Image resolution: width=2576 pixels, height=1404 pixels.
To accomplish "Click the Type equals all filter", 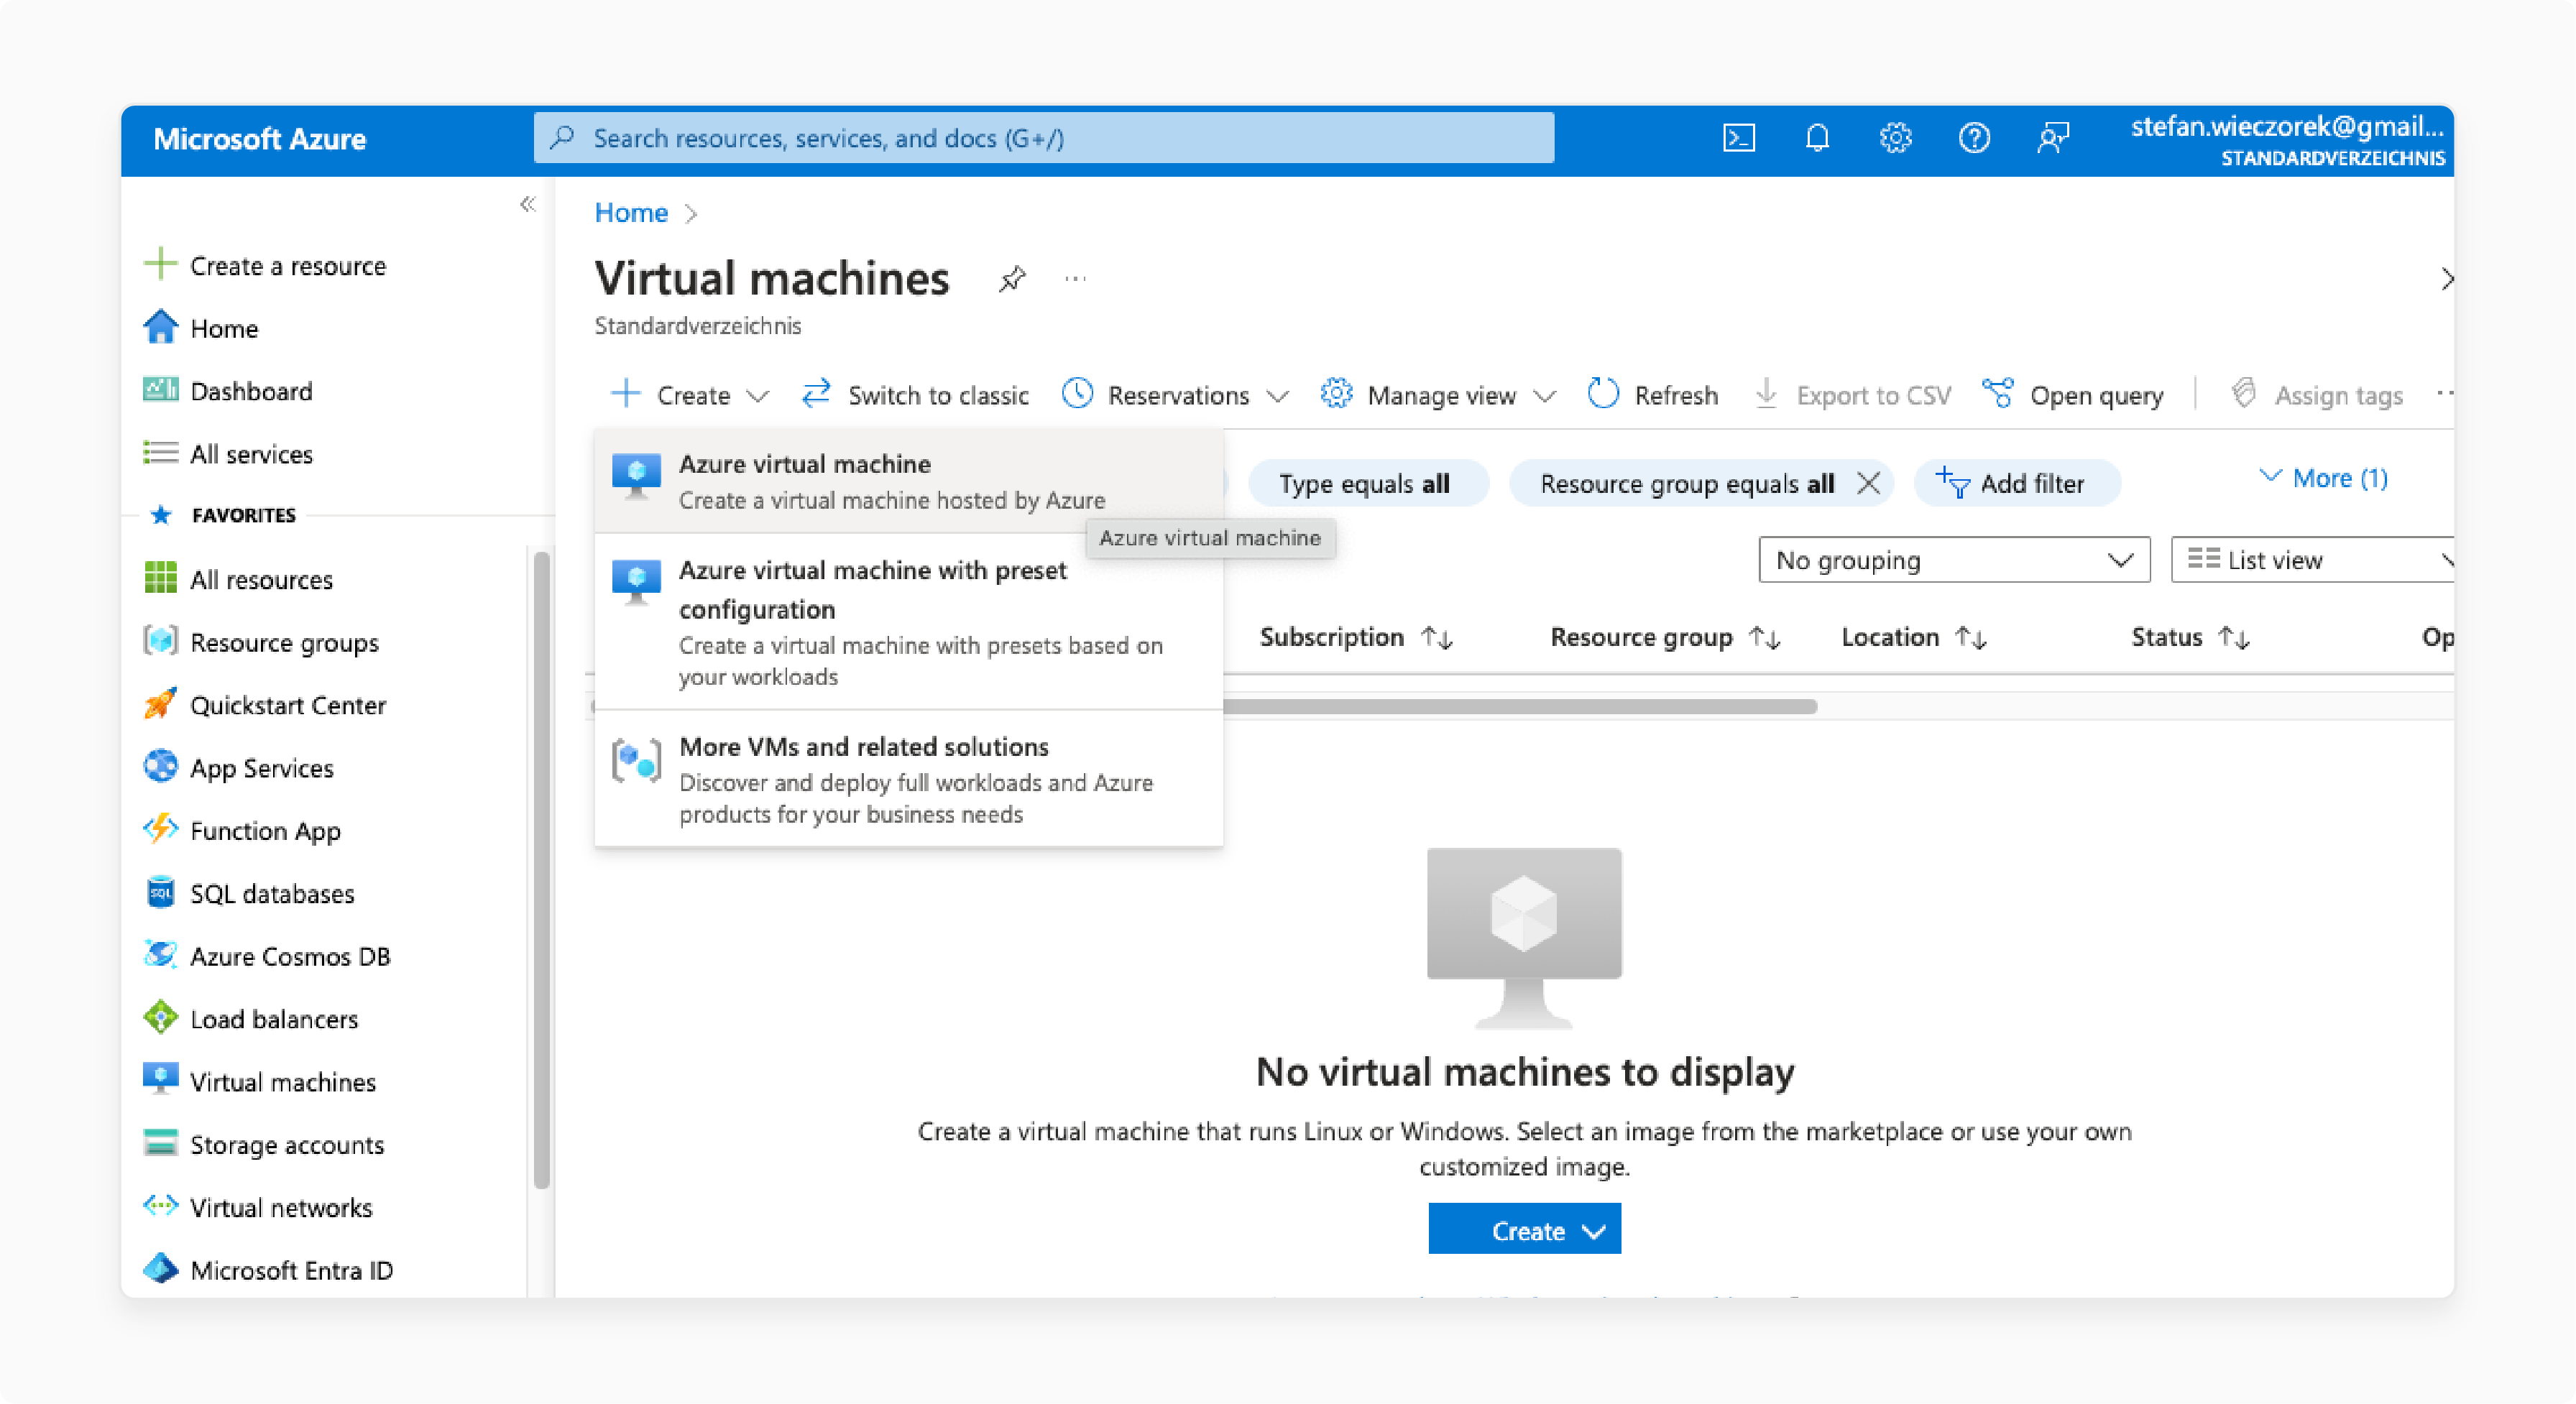I will [1366, 484].
